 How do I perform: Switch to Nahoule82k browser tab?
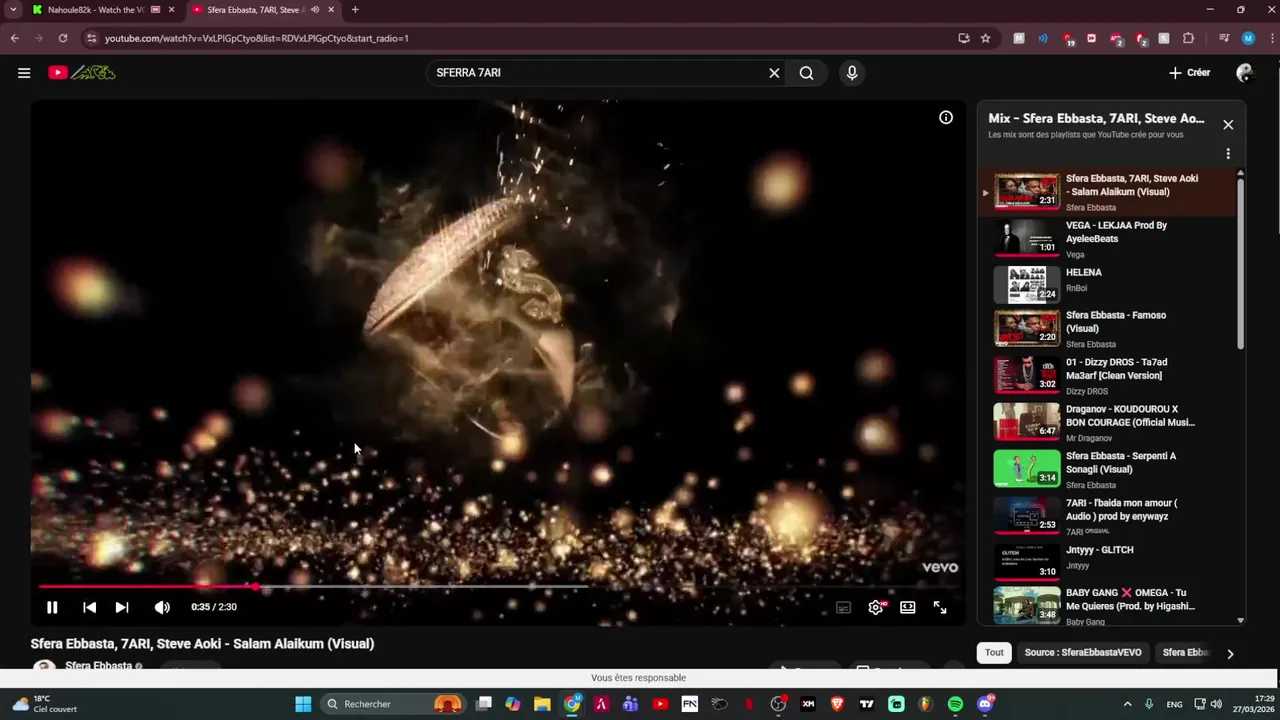(97, 10)
